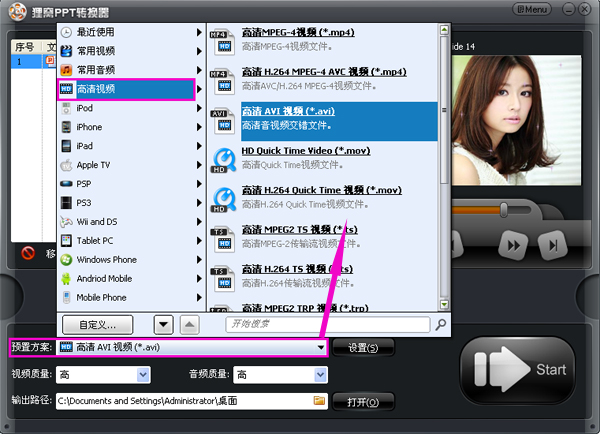Click HD Quick Time Video (*.mov) title
The width and height of the screenshot is (600, 434).
click(306, 151)
